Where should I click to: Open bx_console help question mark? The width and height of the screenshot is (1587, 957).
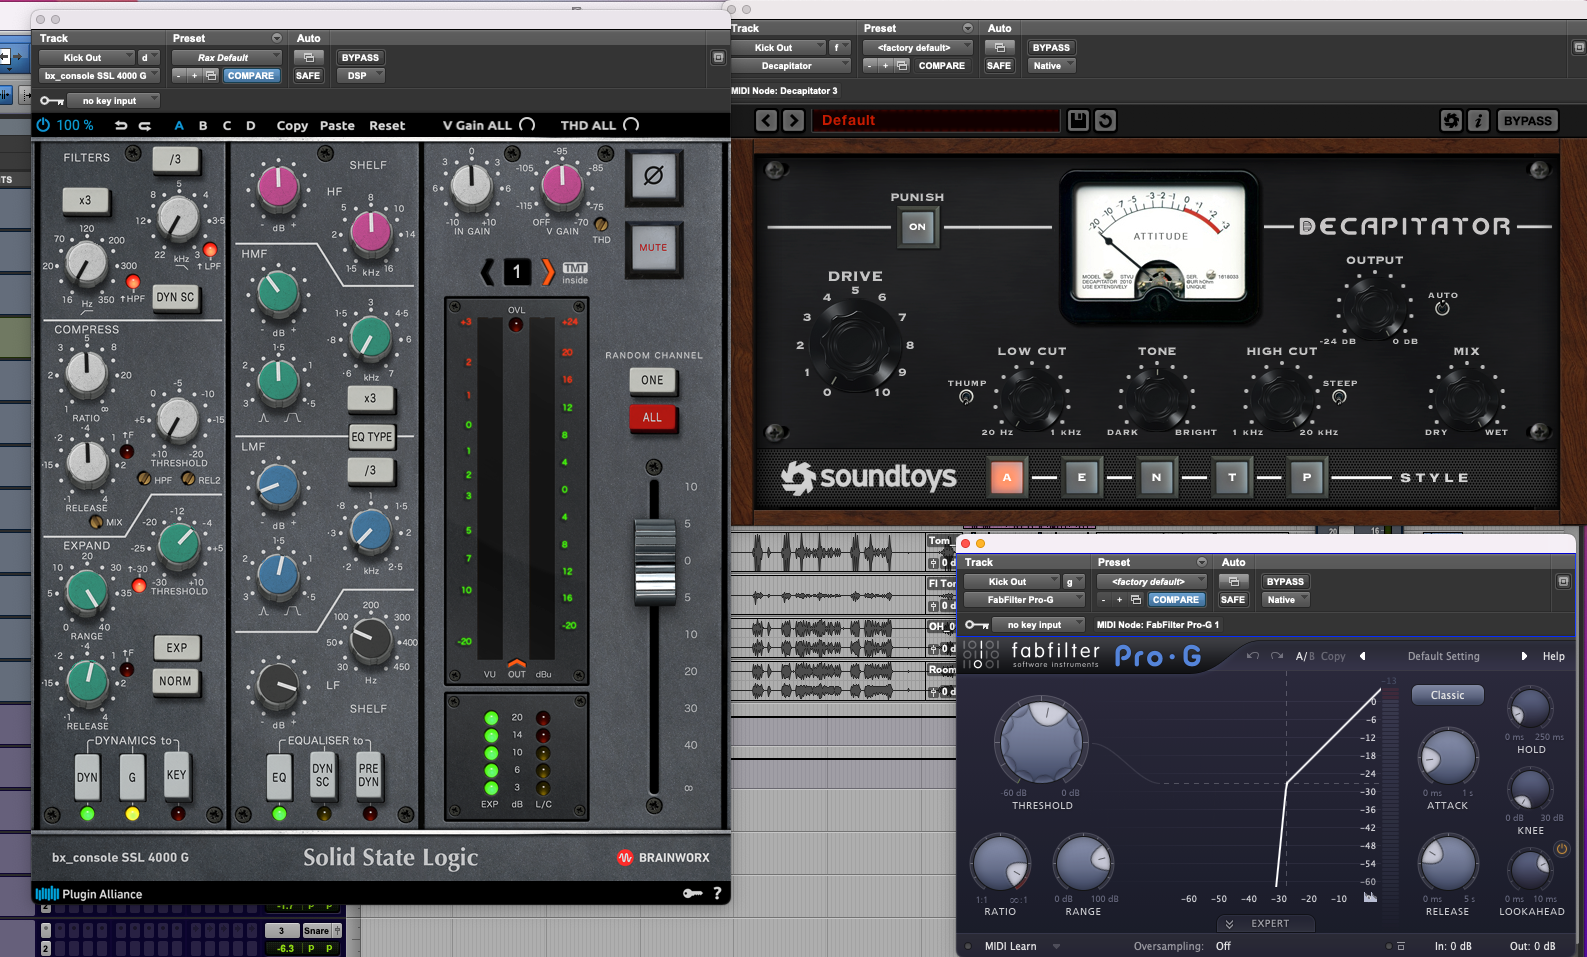pyautogui.click(x=717, y=893)
